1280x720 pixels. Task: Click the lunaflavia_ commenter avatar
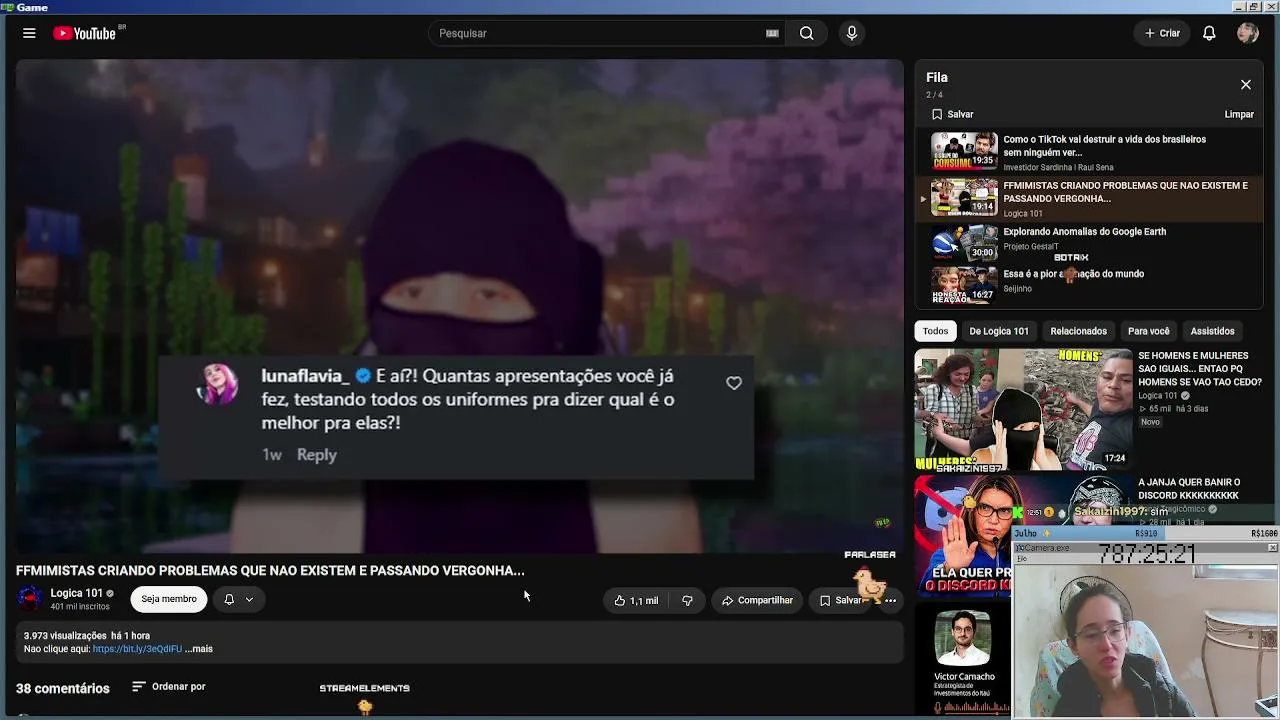218,385
